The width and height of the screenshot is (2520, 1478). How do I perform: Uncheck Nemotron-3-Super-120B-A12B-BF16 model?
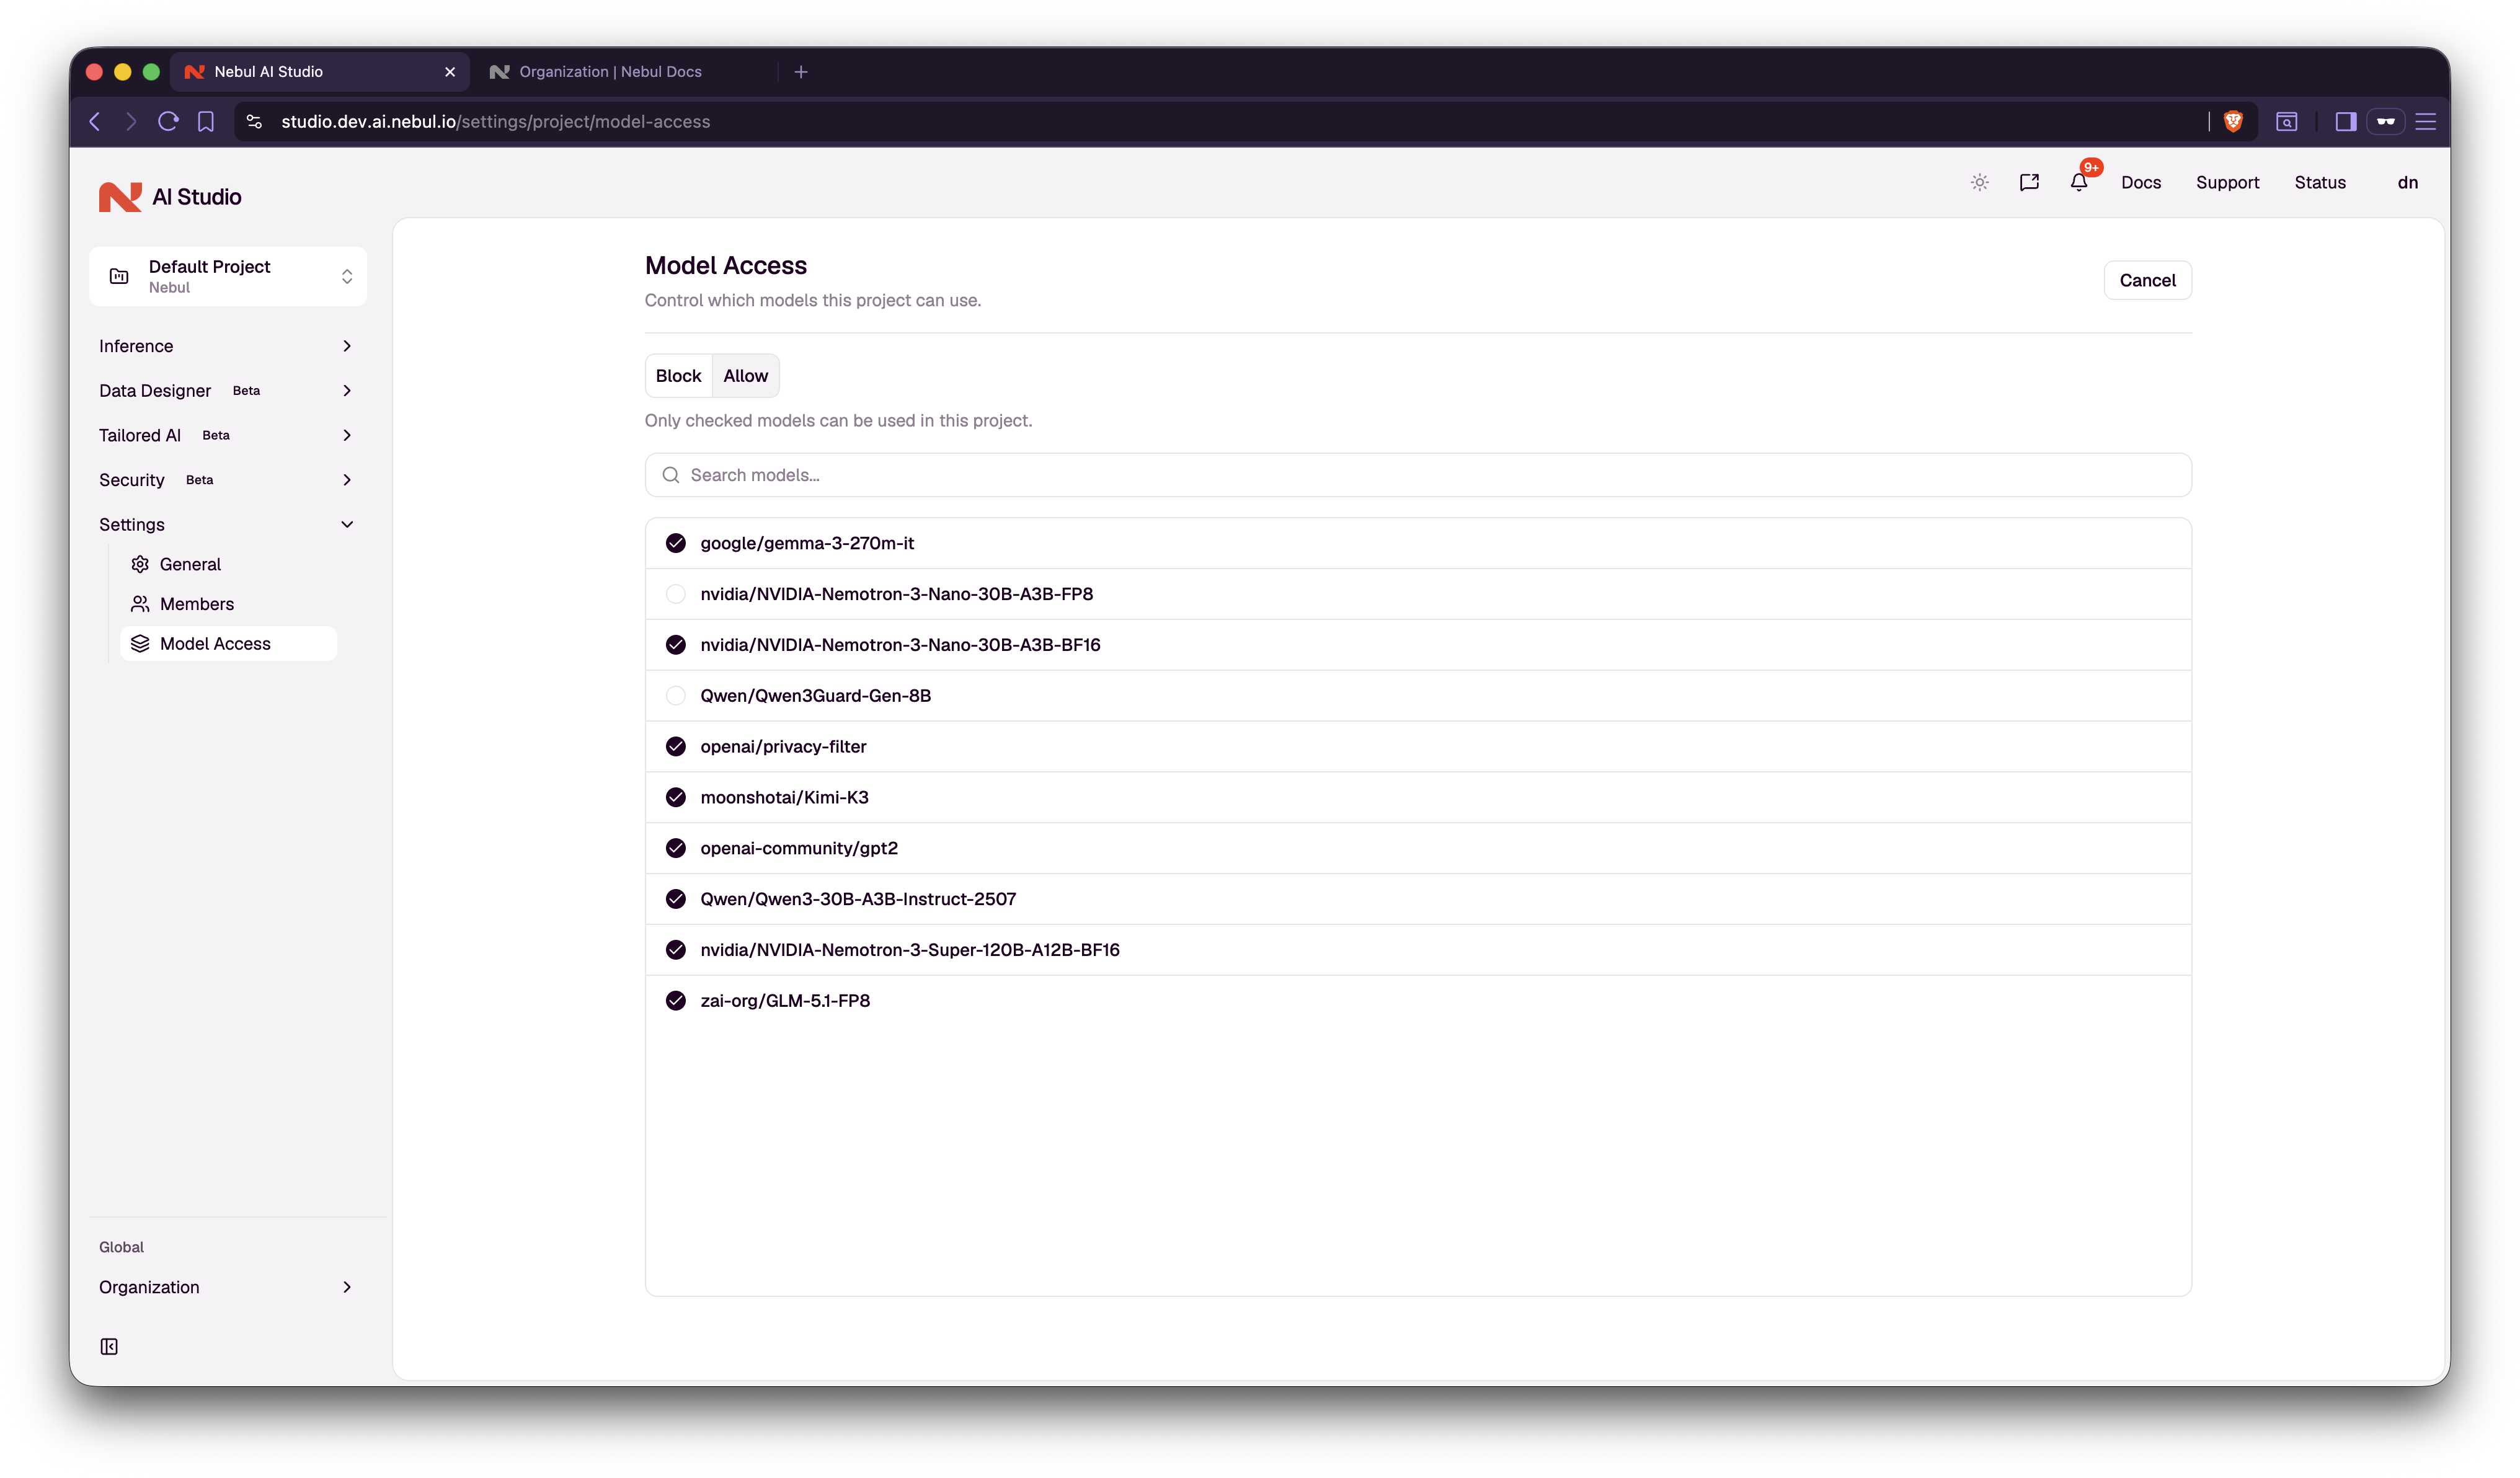tap(676, 950)
